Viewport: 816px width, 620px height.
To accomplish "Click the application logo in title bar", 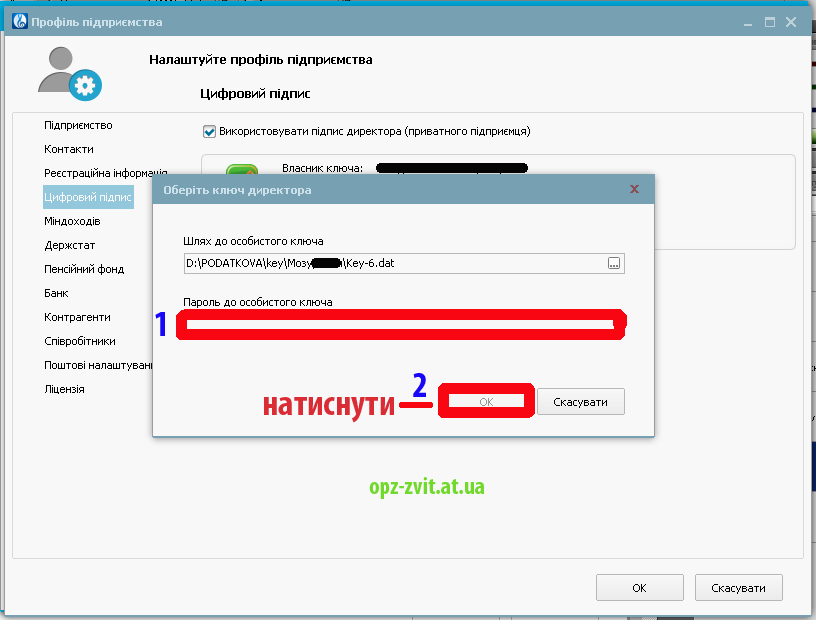I will coord(20,21).
